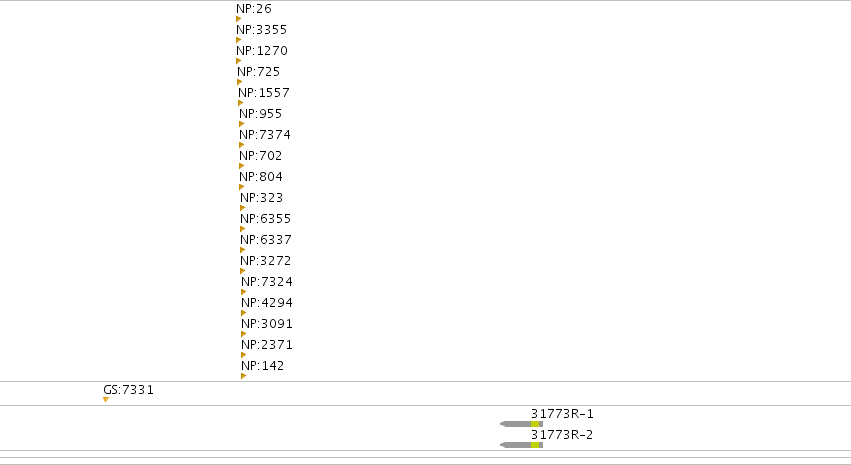Click the NP:7324 feature label
This screenshot has height=465, width=851.
(x=267, y=282)
